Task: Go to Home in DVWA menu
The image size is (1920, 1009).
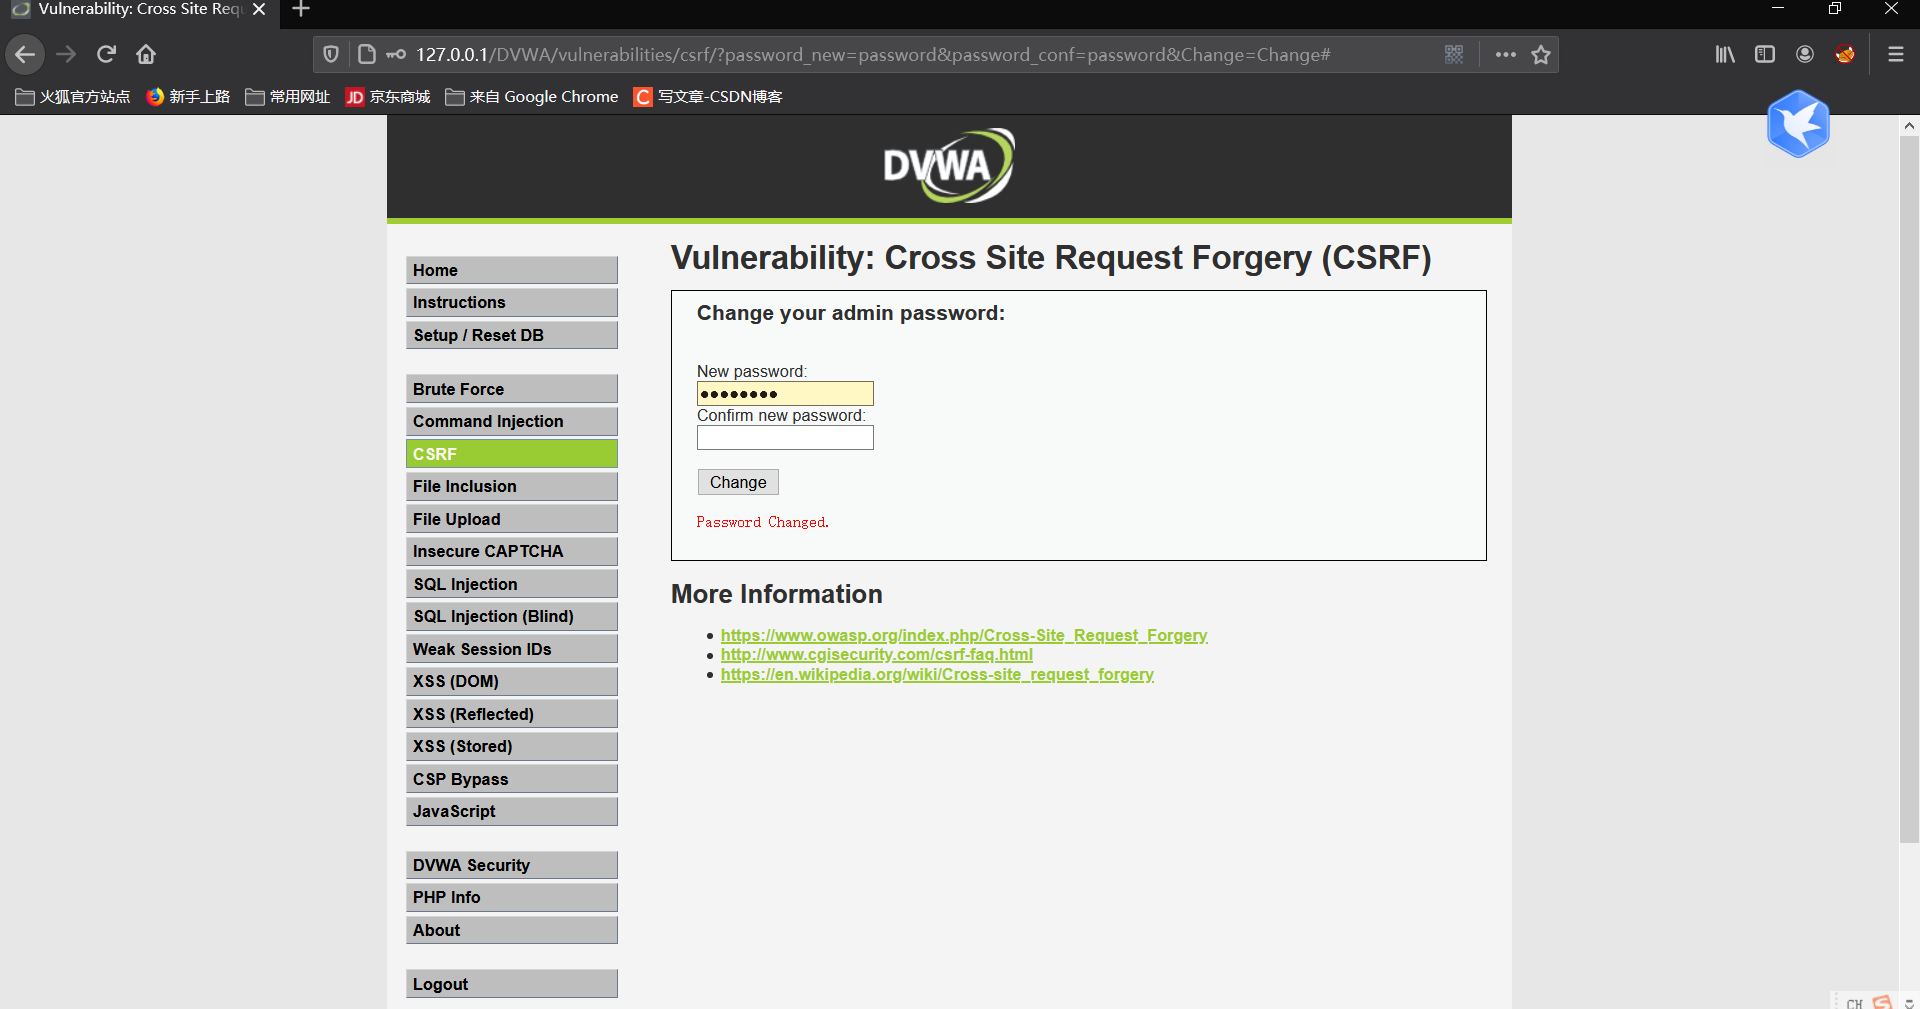Action: [512, 270]
